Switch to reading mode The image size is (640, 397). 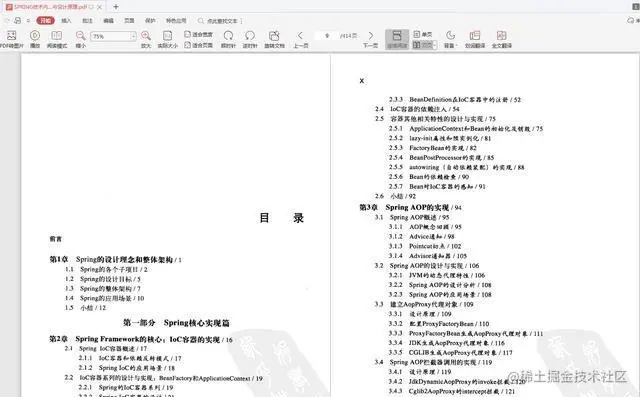coord(57,40)
